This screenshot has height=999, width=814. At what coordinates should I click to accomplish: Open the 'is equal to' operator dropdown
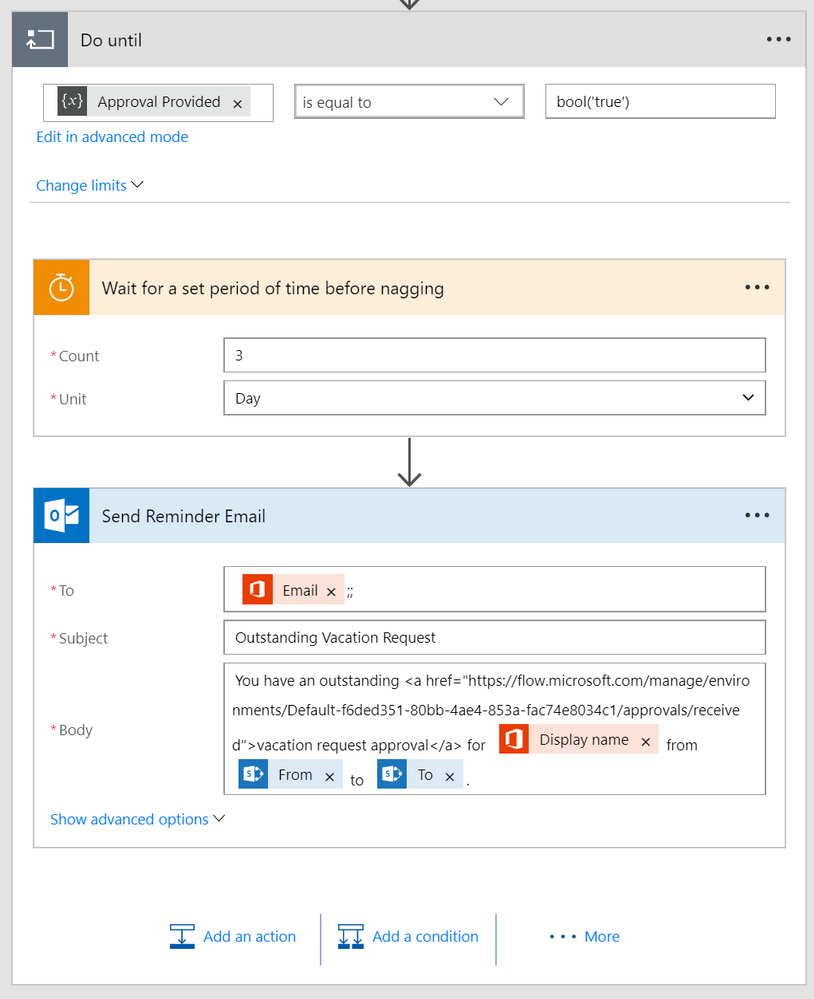point(408,102)
